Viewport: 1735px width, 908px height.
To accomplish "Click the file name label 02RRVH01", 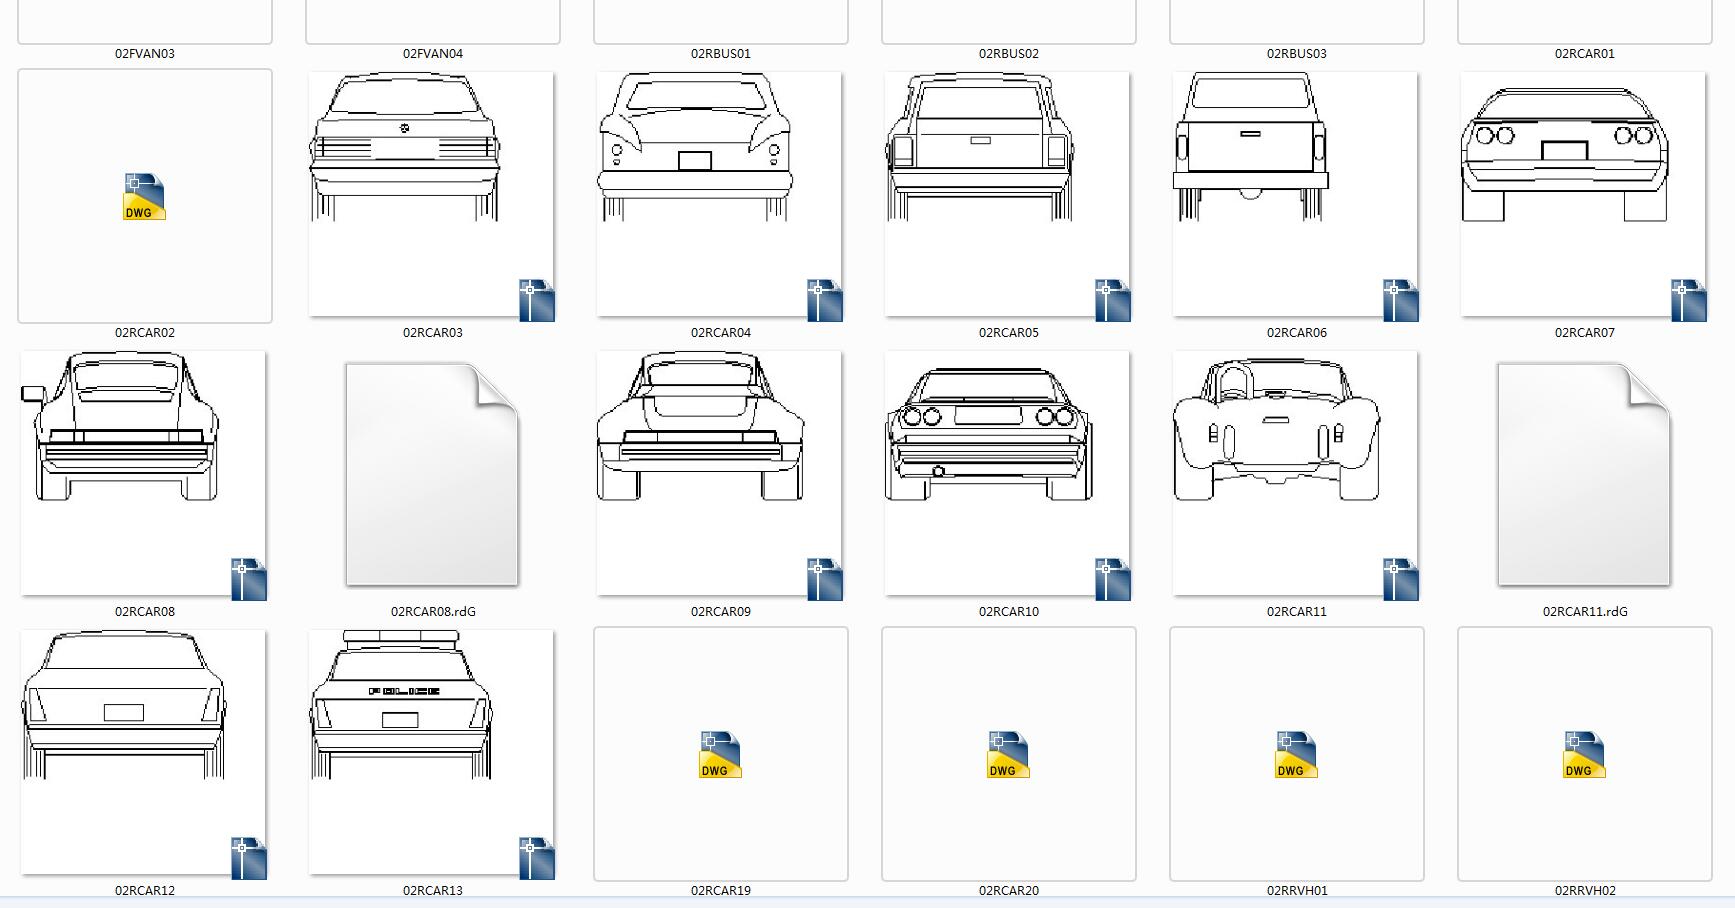I will pyautogui.click(x=1297, y=890).
